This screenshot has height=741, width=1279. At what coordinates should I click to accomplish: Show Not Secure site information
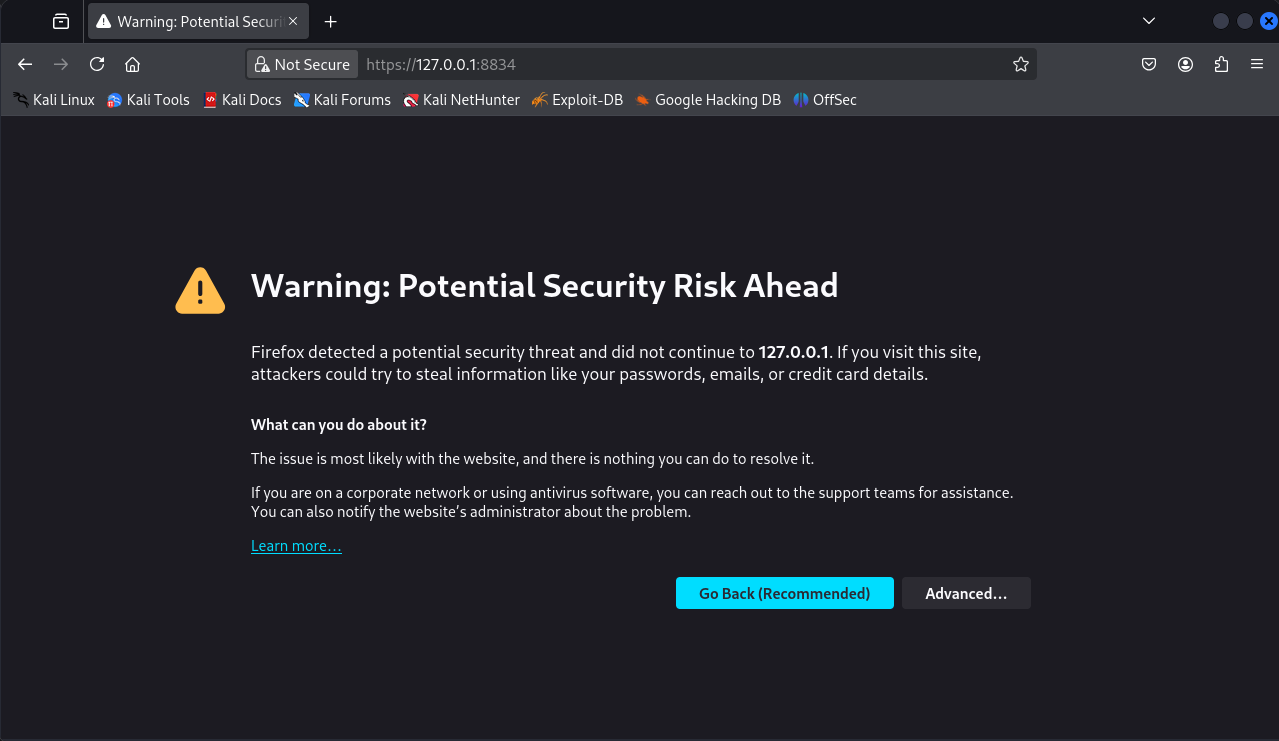[x=302, y=64]
